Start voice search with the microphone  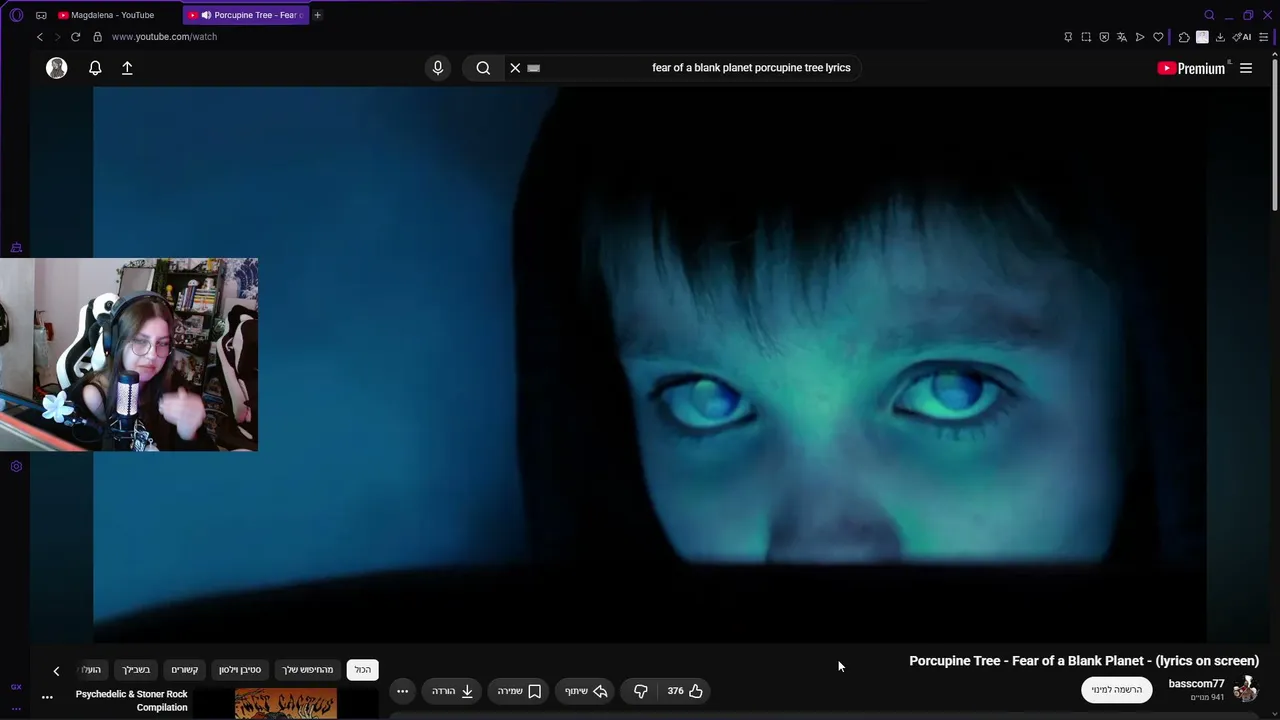click(437, 68)
